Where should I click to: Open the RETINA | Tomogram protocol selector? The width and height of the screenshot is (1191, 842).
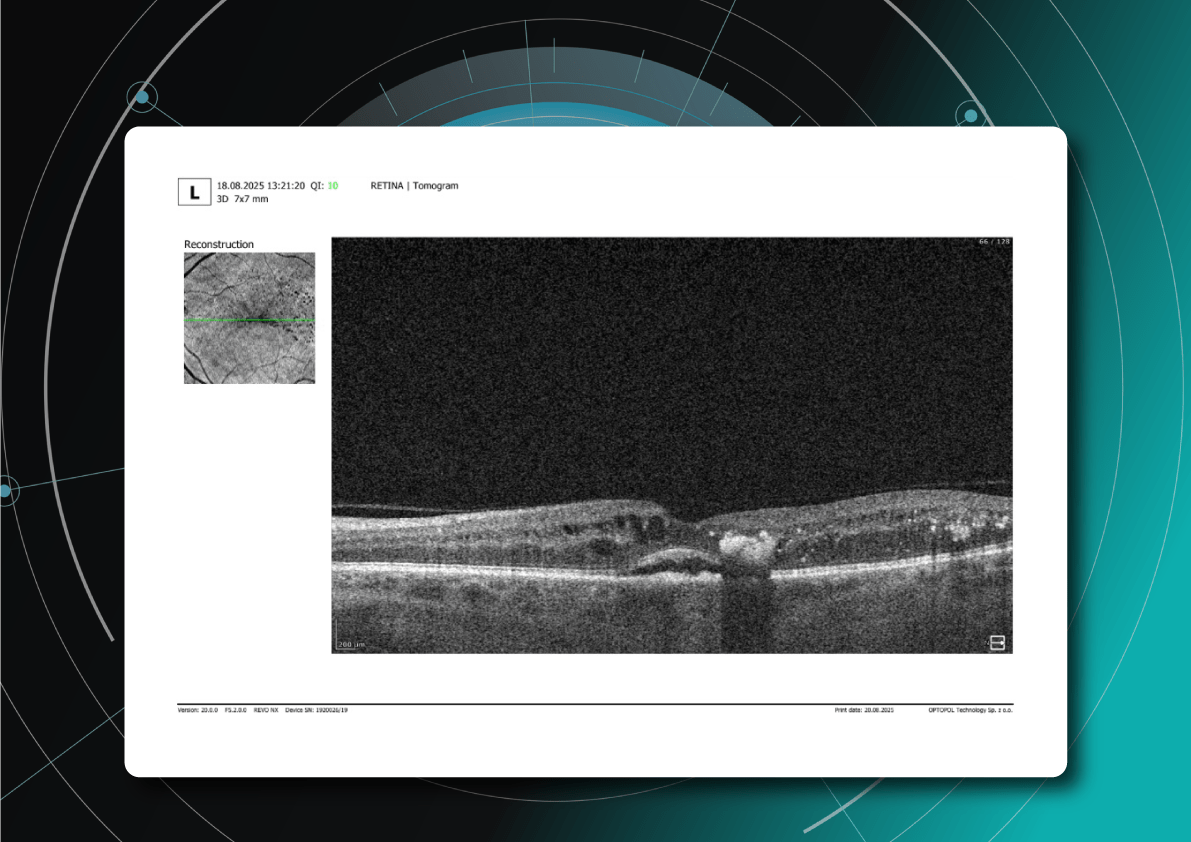pyautogui.click(x=415, y=185)
